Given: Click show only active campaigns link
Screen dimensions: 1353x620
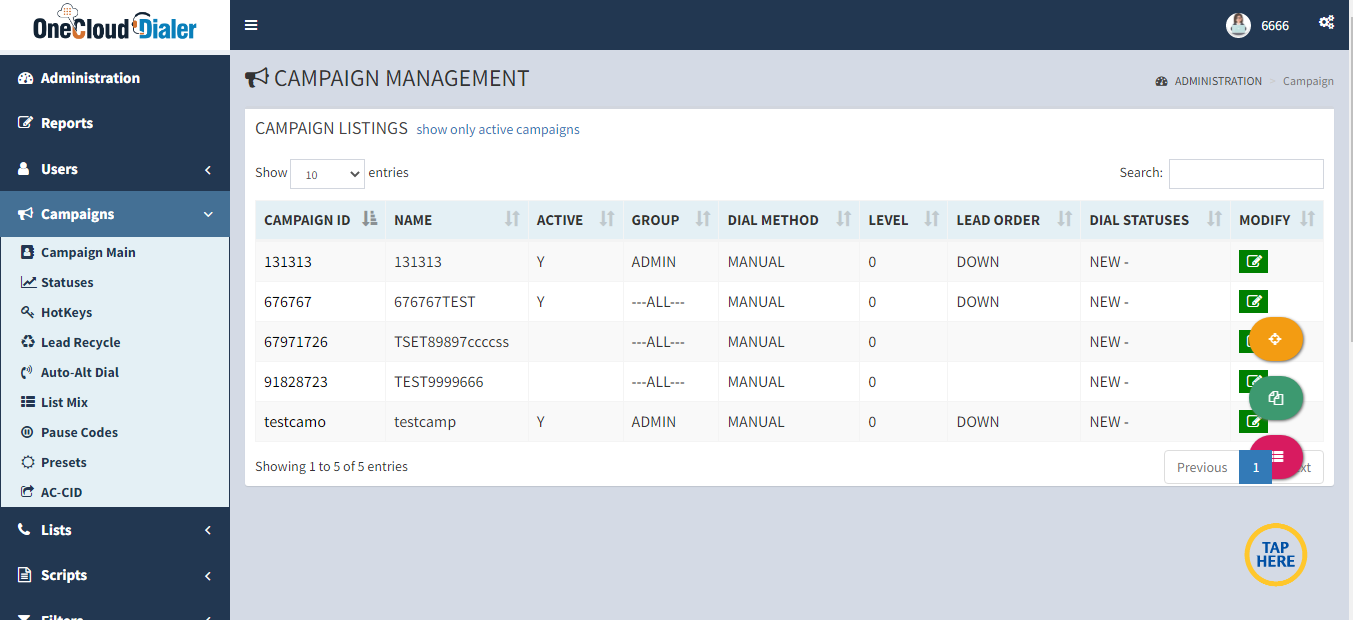Looking at the screenshot, I should (497, 129).
